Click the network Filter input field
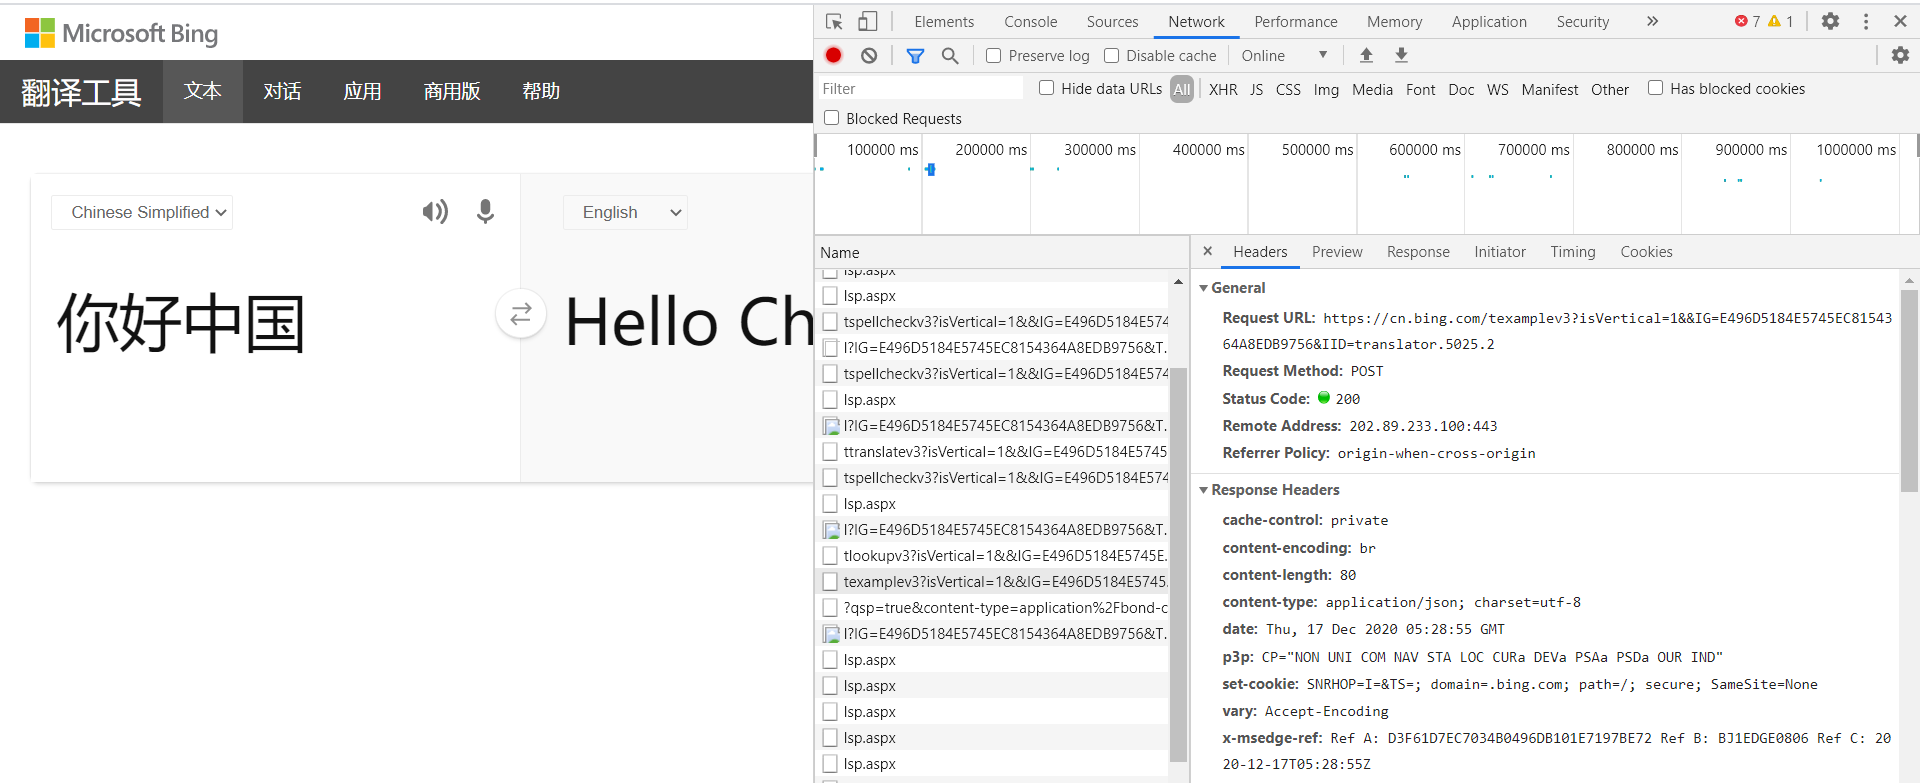 pos(921,89)
